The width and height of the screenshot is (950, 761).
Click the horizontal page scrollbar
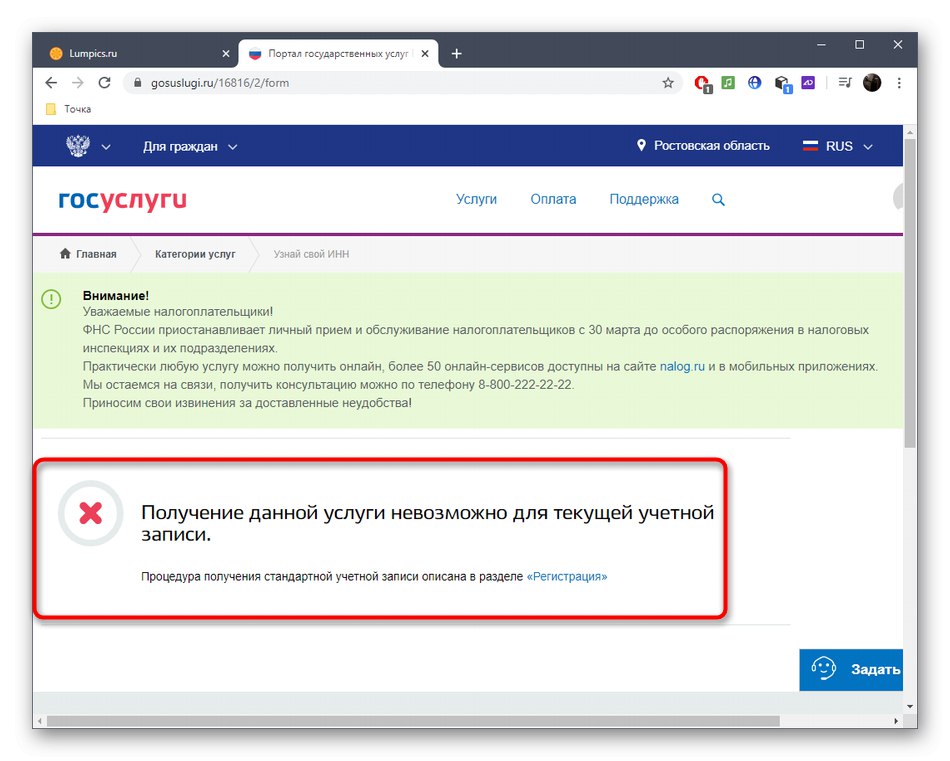[413, 721]
